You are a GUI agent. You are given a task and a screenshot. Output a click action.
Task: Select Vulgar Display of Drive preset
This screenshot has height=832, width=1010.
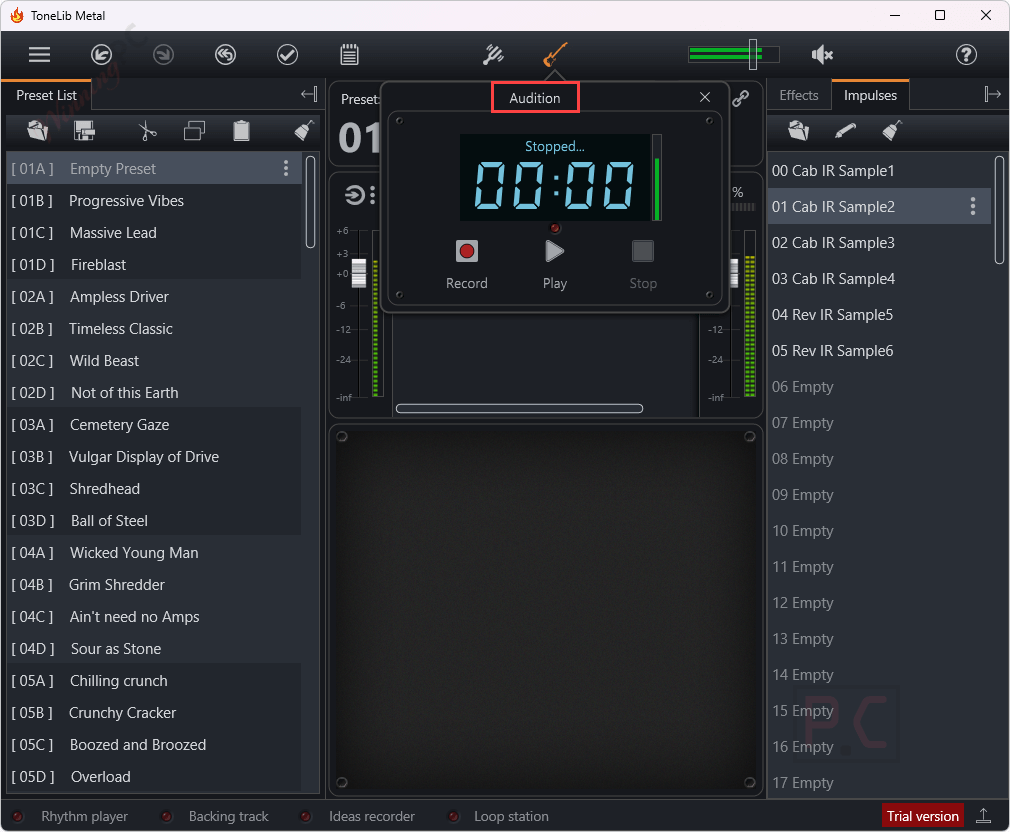point(153,457)
